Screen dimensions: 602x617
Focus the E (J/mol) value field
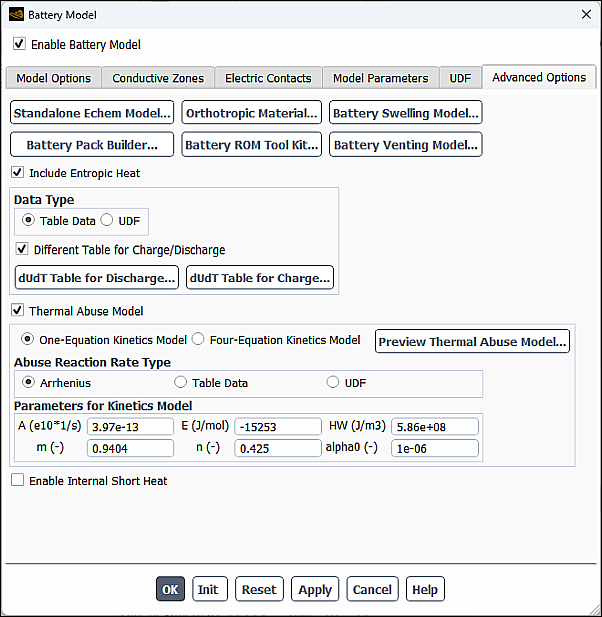click(x=278, y=427)
